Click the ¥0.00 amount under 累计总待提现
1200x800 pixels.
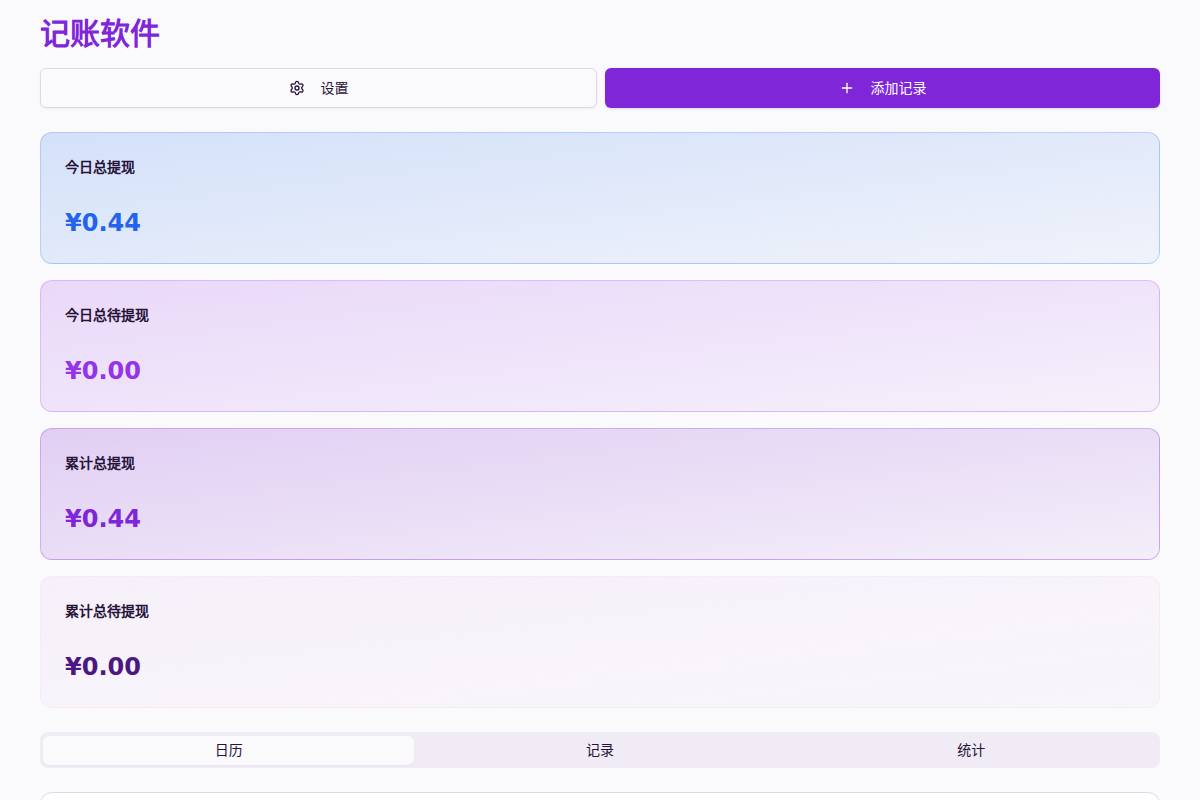pyautogui.click(x=103, y=666)
